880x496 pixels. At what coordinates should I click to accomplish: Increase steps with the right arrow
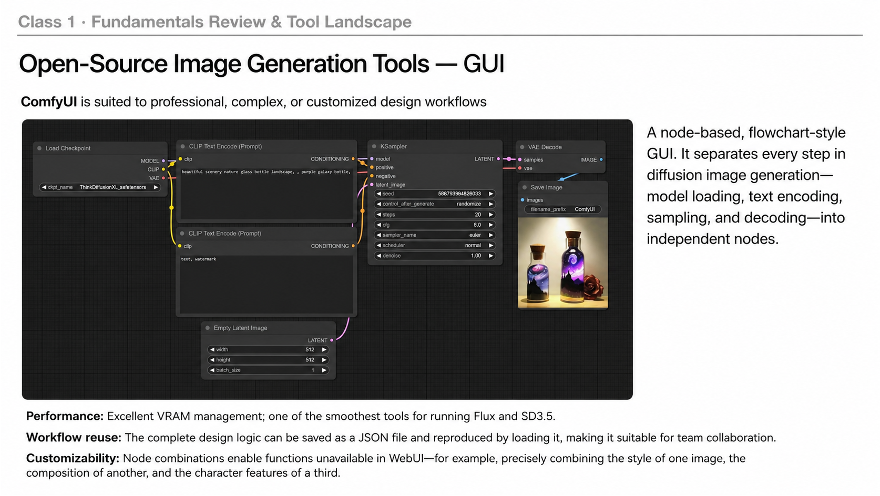(491, 214)
